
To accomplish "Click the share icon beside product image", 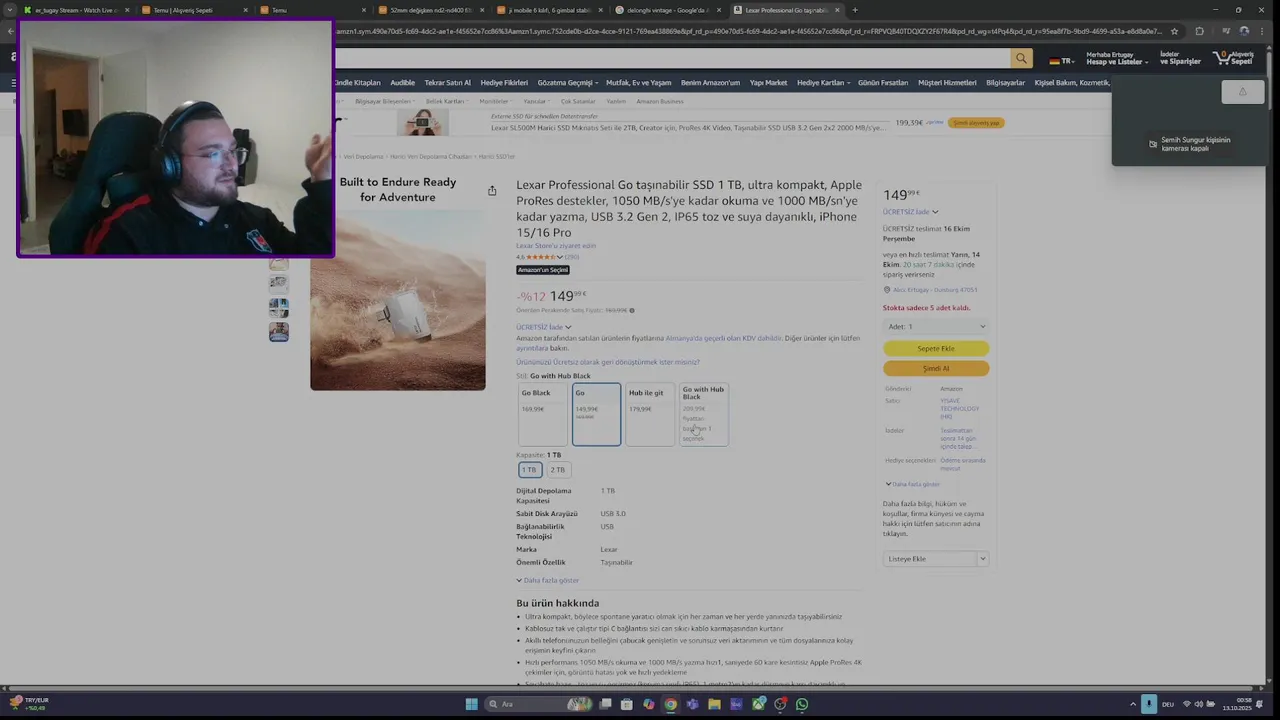I will point(492,190).
